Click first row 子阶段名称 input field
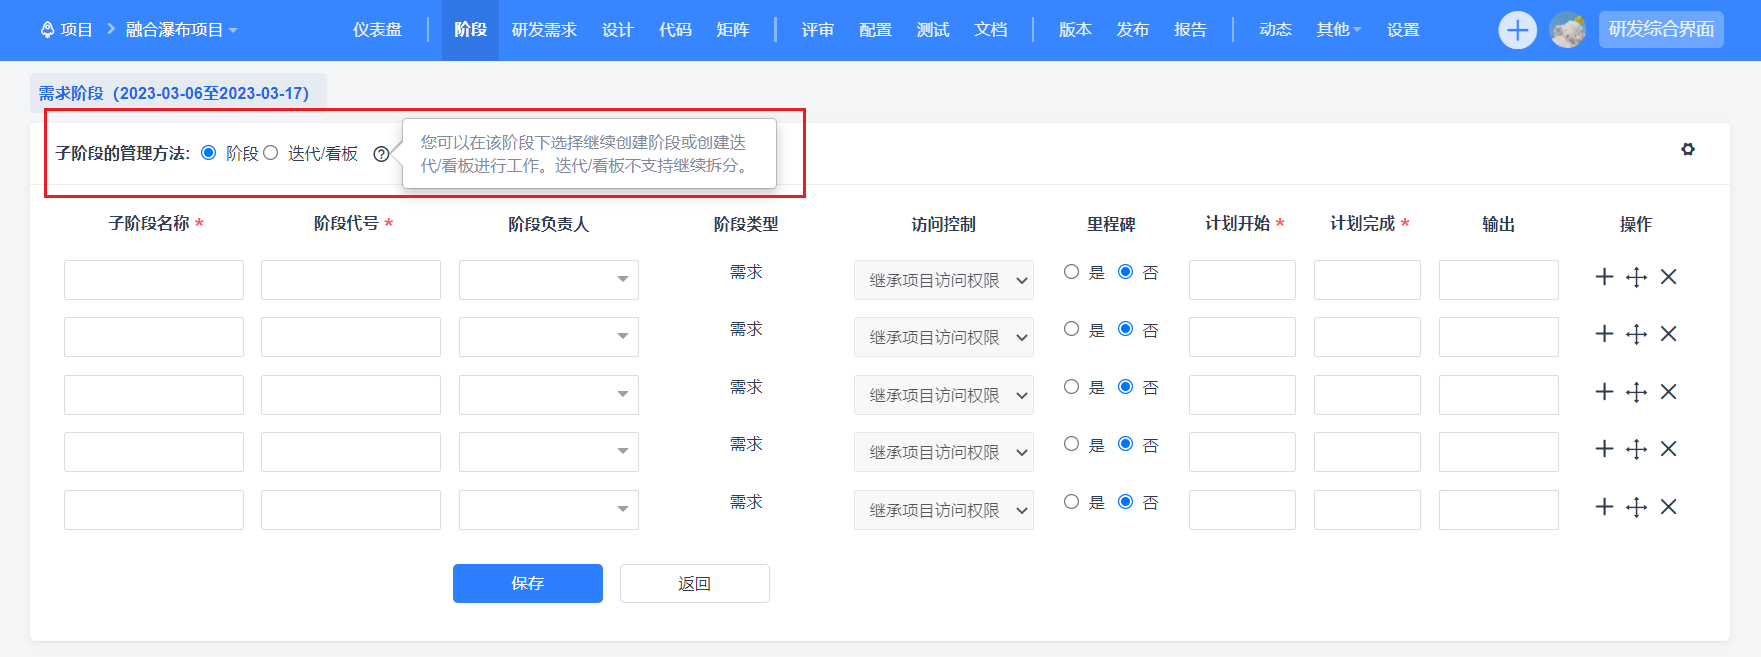 [x=154, y=280]
